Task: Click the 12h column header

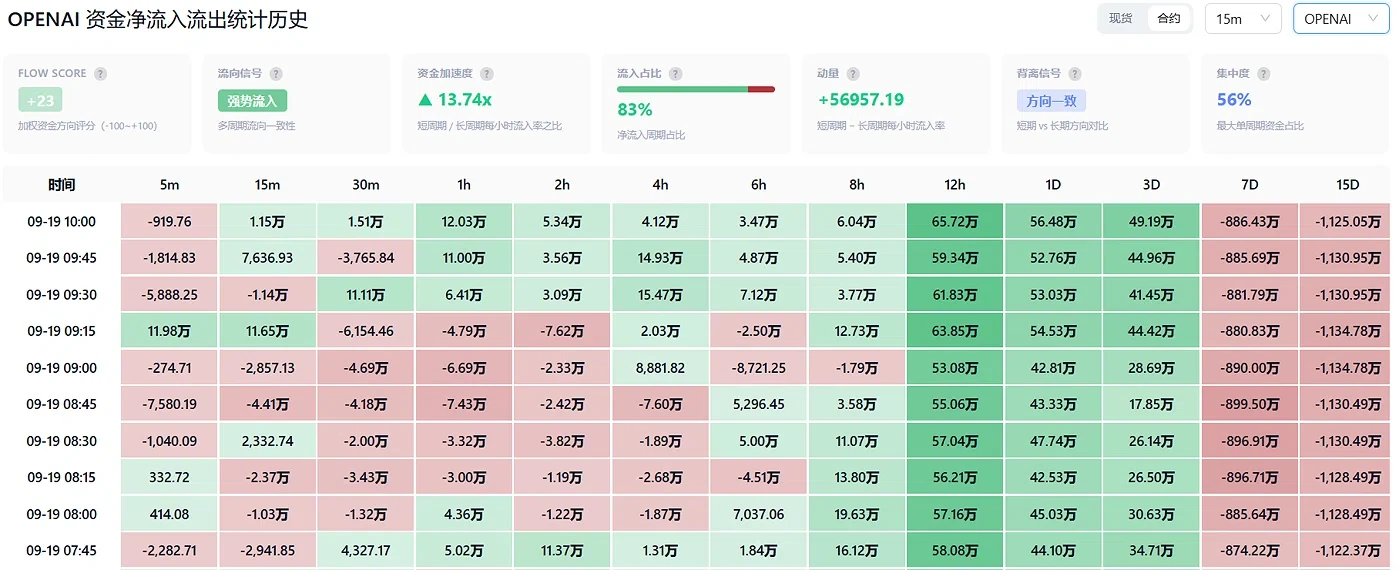Action: [x=955, y=185]
